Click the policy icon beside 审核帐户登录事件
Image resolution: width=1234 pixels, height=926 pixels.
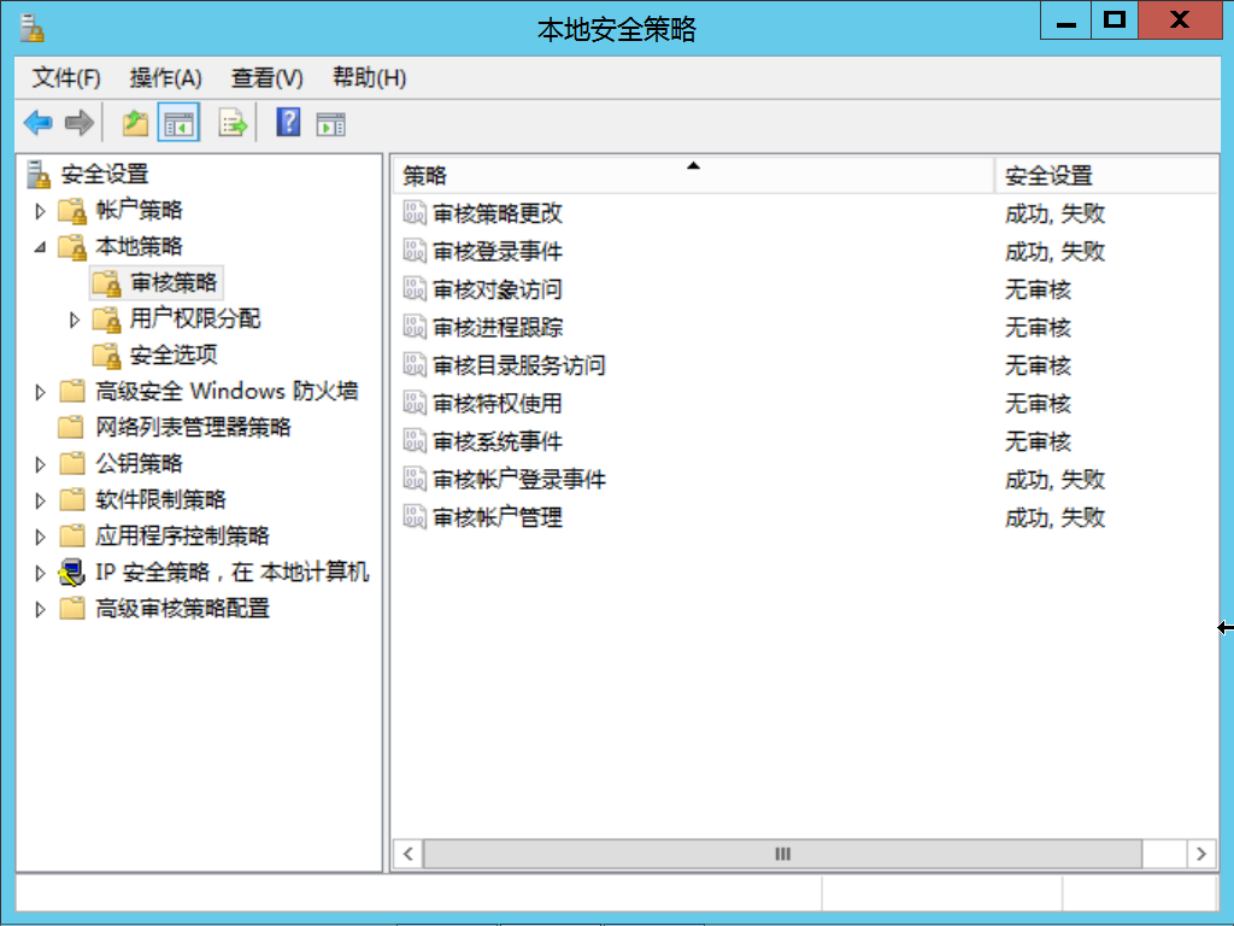[x=414, y=479]
